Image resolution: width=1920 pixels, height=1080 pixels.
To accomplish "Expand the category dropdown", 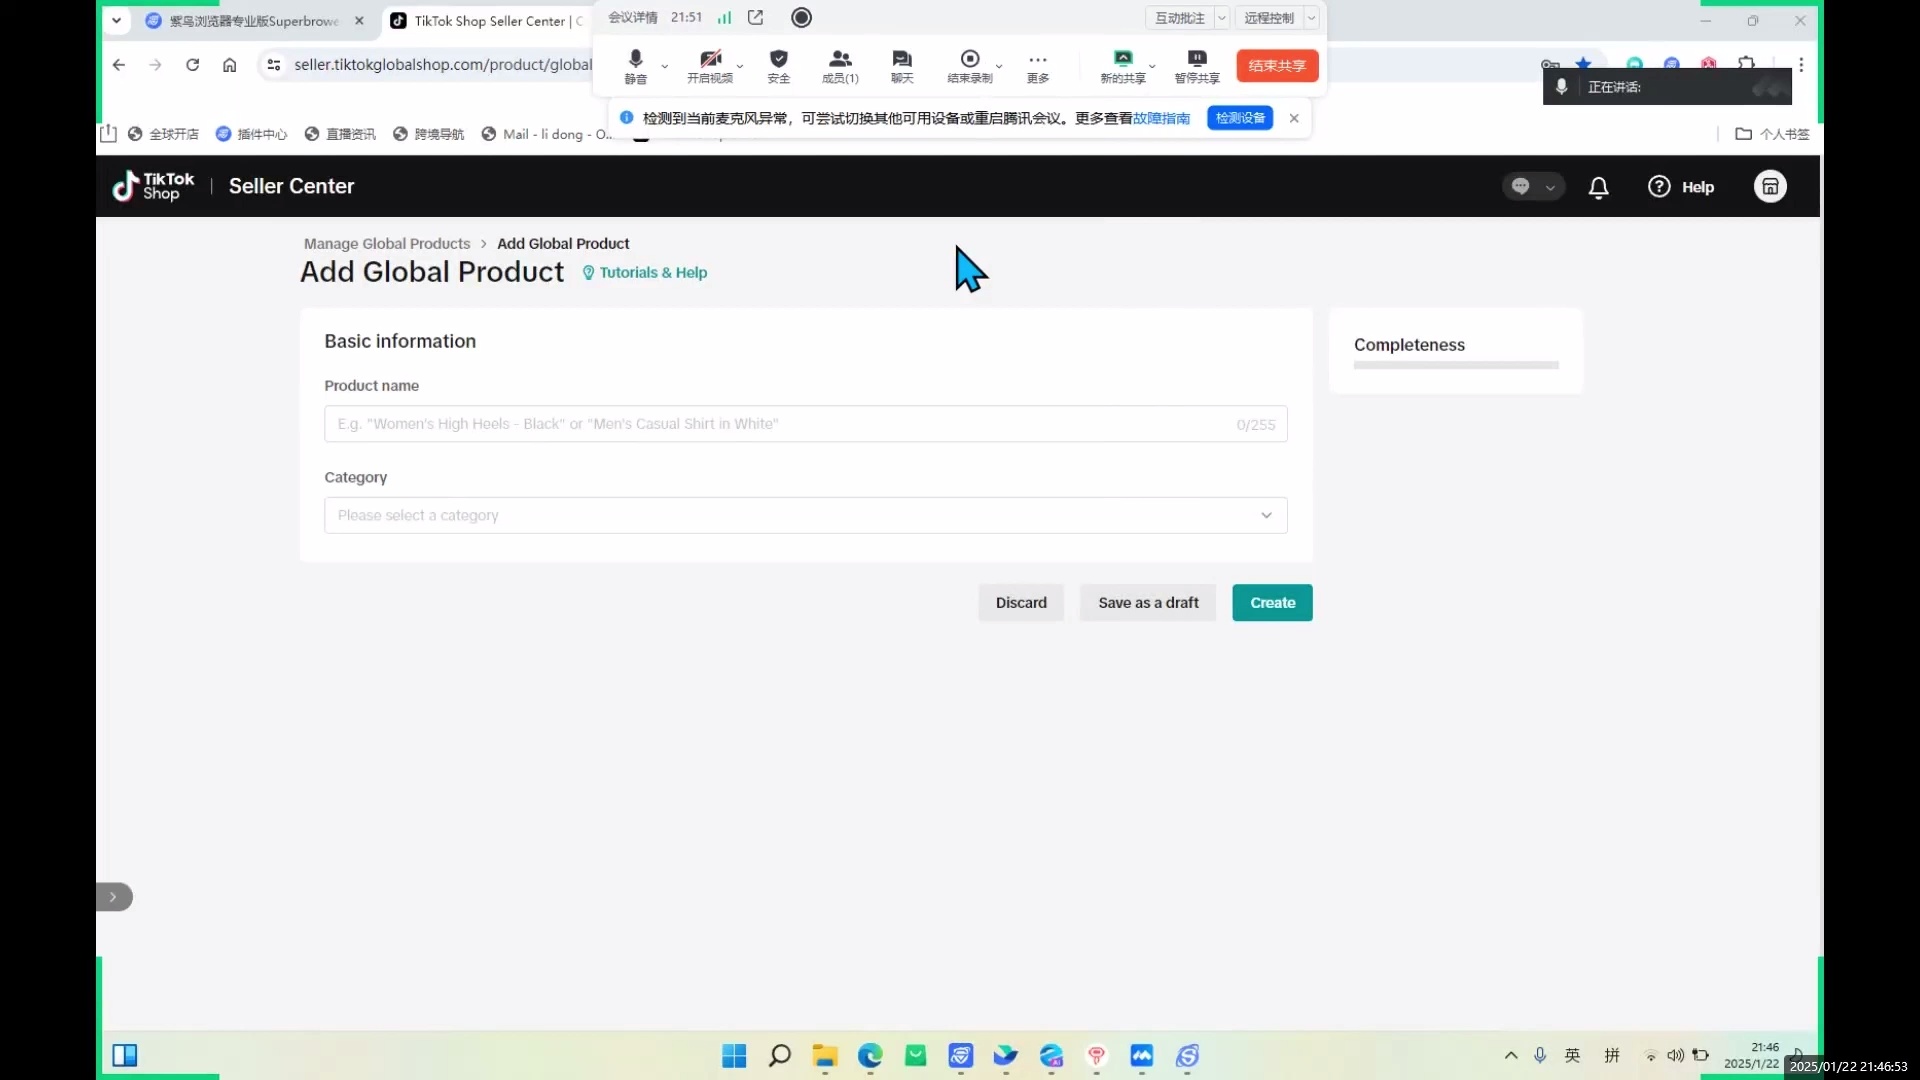I will (x=1265, y=515).
